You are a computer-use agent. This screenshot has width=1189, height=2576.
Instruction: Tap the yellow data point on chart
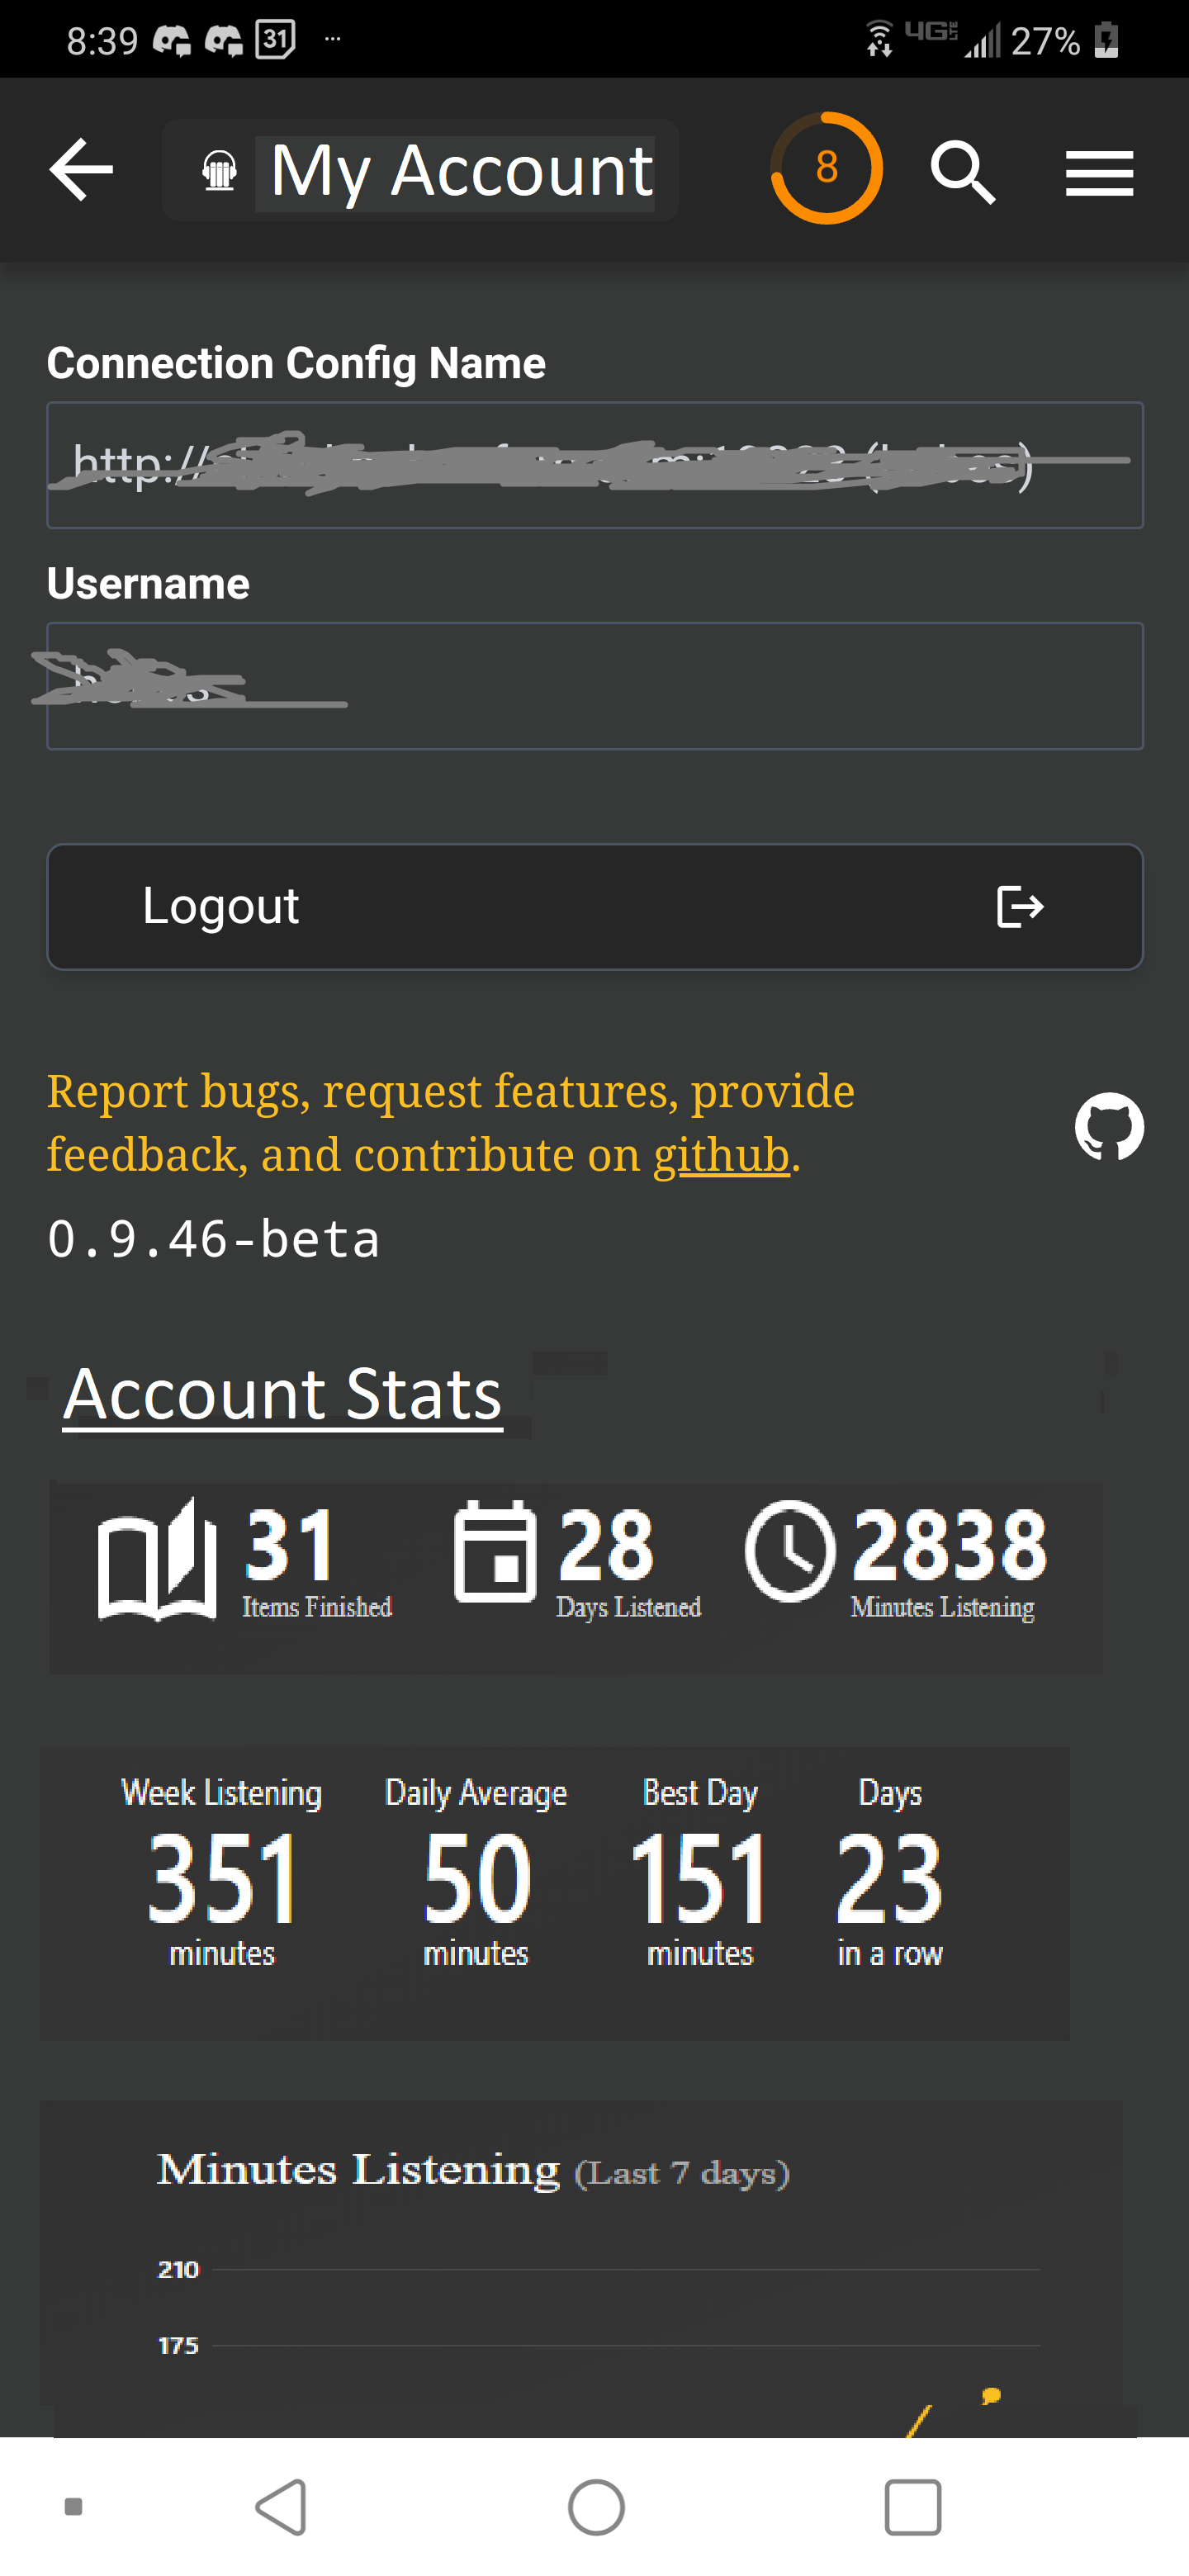[x=991, y=2395]
